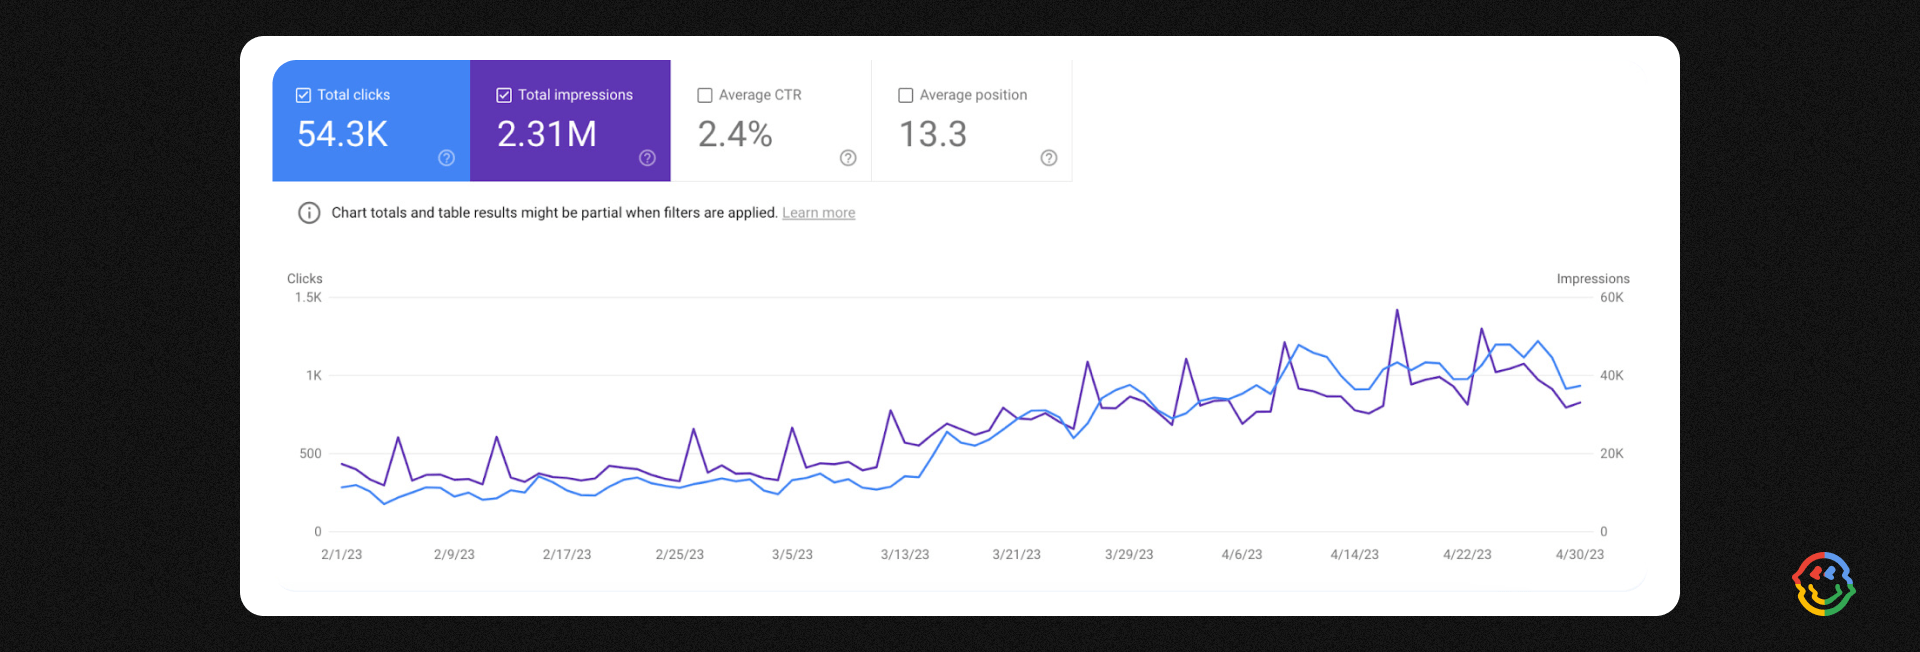Uncheck the Total clicks checkbox
The image size is (1920, 652).
(303, 95)
